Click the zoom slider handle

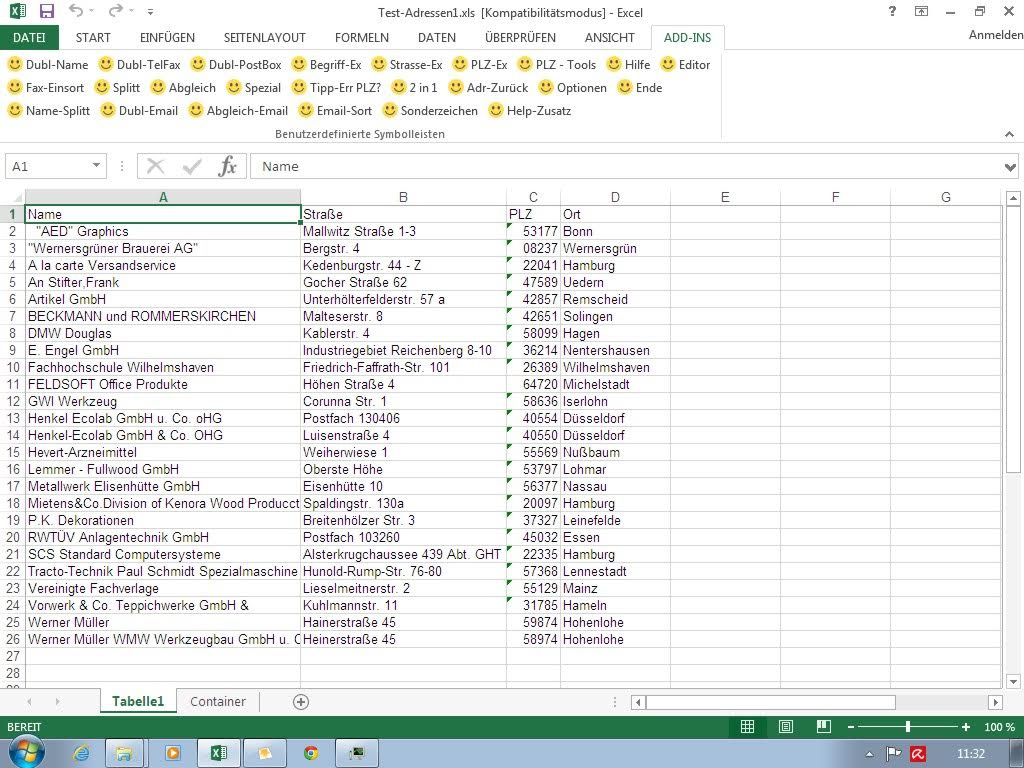point(908,727)
